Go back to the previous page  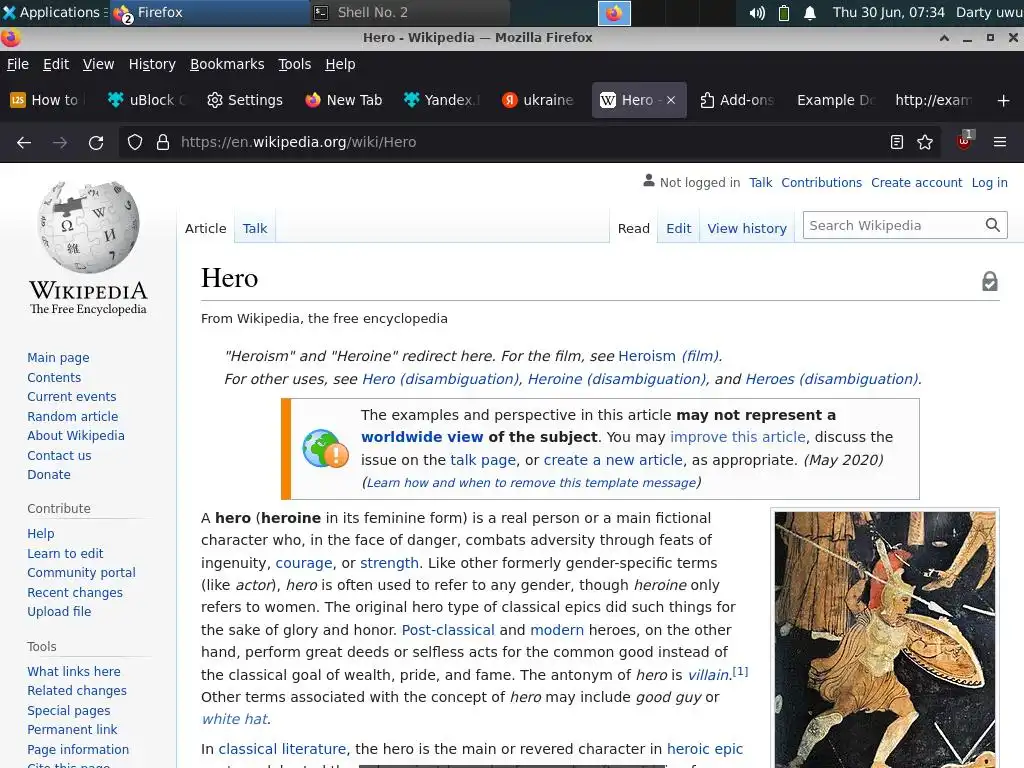[x=24, y=142]
